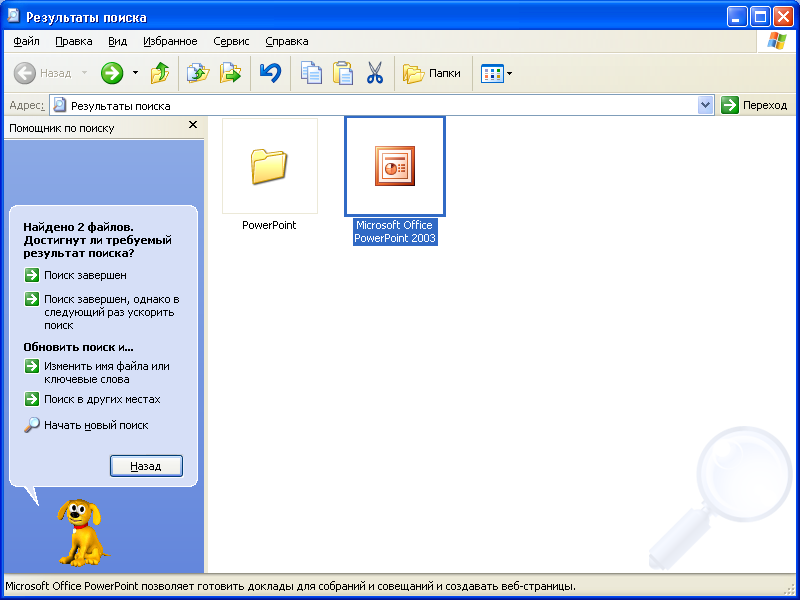Select the Microsoft Office PowerPoint 2003 shortcut icon
The image size is (800, 600).
tap(395, 166)
